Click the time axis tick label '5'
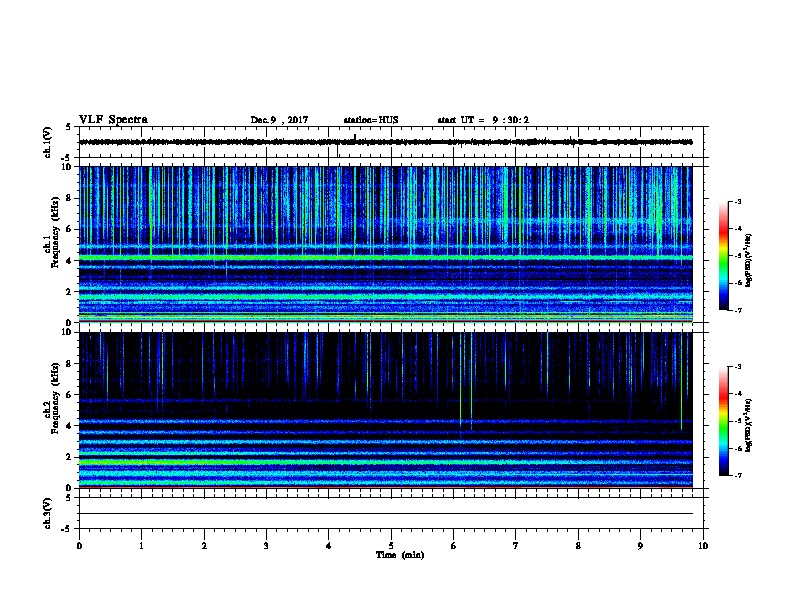 point(391,545)
